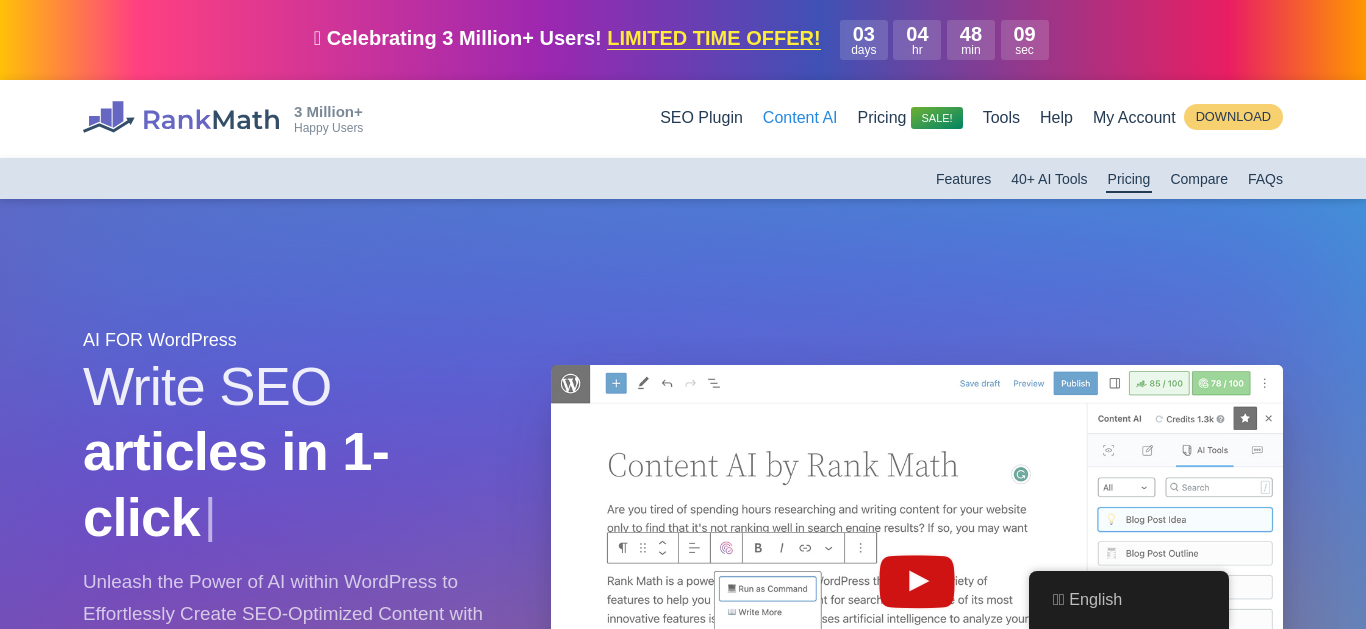Click the undo arrow in the editor

[667, 383]
